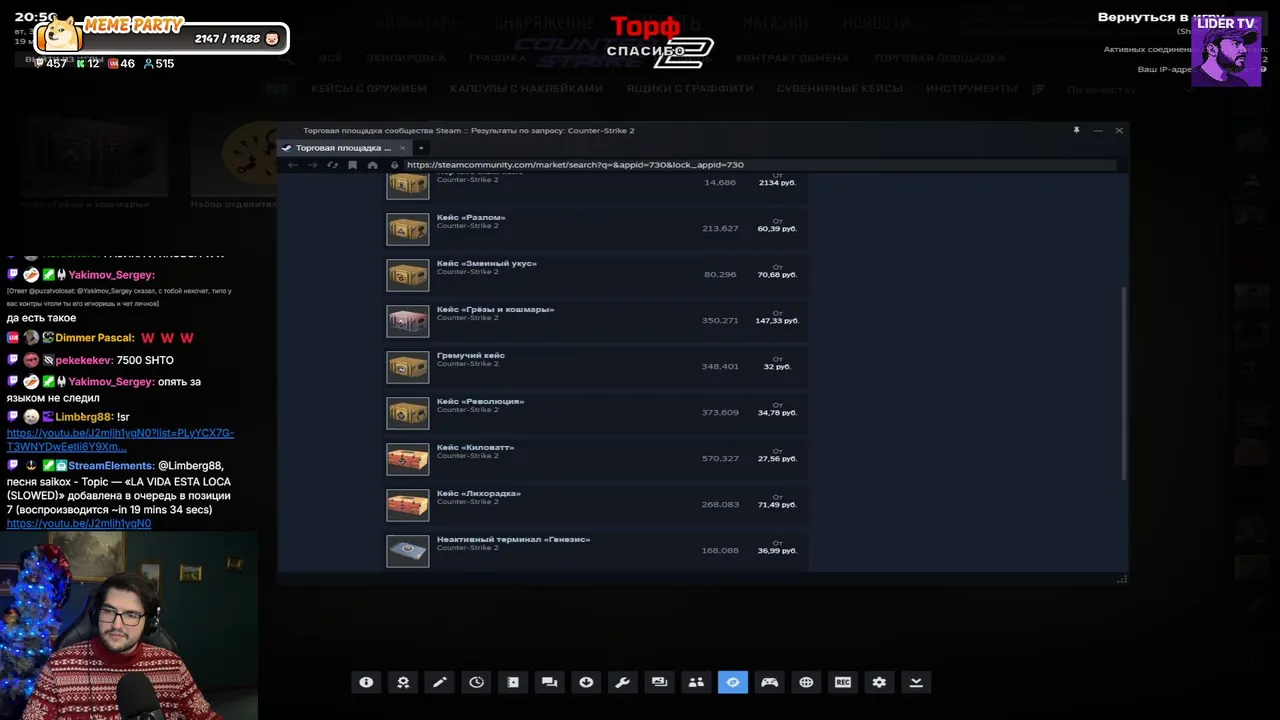This screenshot has width=1280, height=720.
Task: Open the playtime clock icon in overlay toolbar
Action: click(476, 682)
